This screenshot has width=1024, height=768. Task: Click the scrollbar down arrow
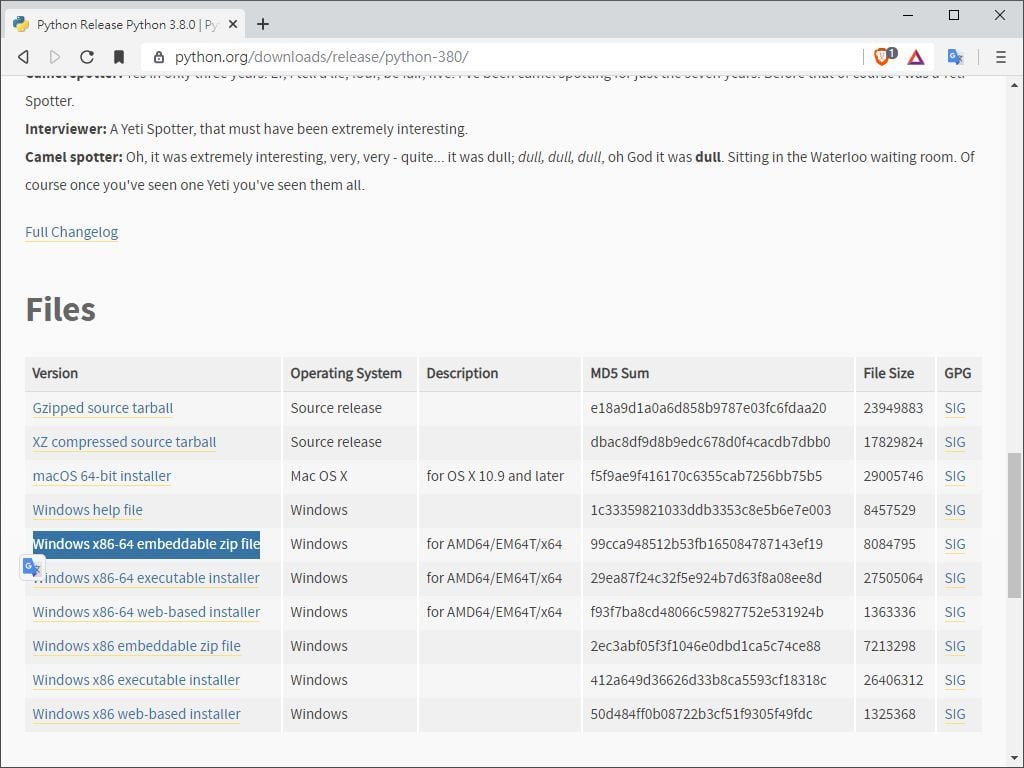coord(1014,756)
